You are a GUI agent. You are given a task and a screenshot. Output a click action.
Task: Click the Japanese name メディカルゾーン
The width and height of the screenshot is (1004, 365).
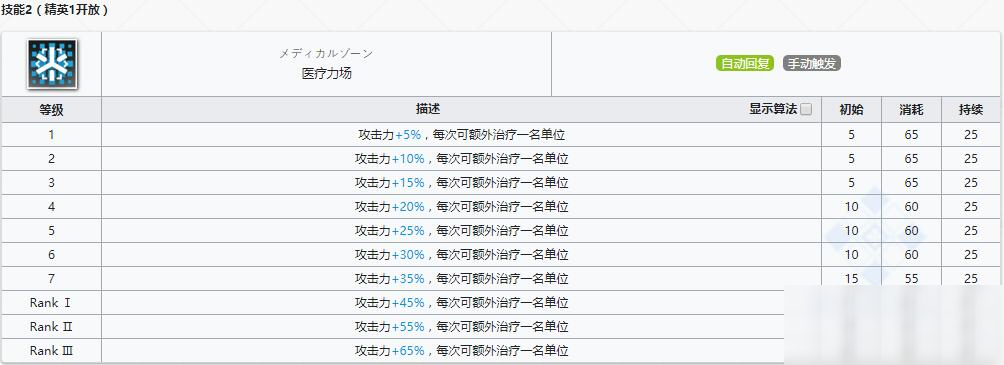(x=326, y=54)
